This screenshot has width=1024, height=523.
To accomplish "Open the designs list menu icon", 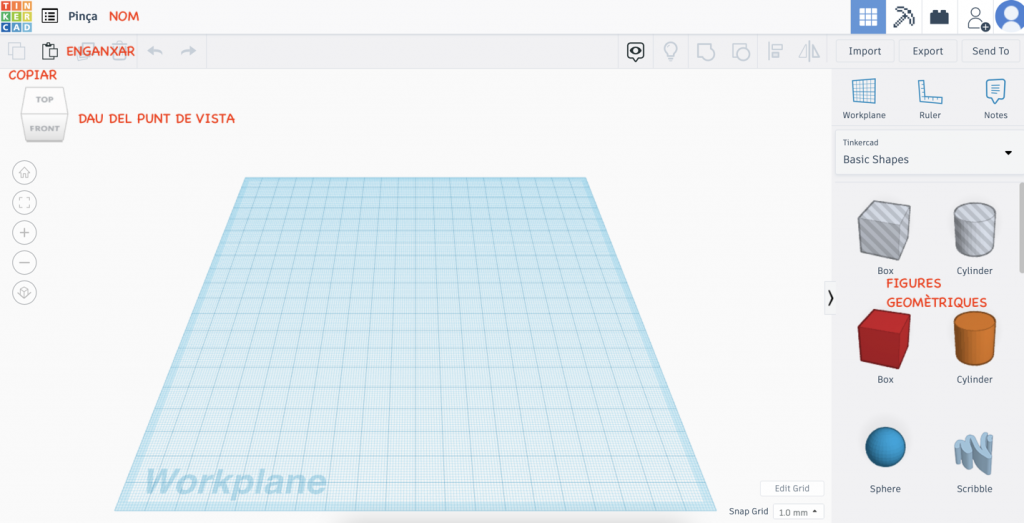I will (x=50, y=17).
